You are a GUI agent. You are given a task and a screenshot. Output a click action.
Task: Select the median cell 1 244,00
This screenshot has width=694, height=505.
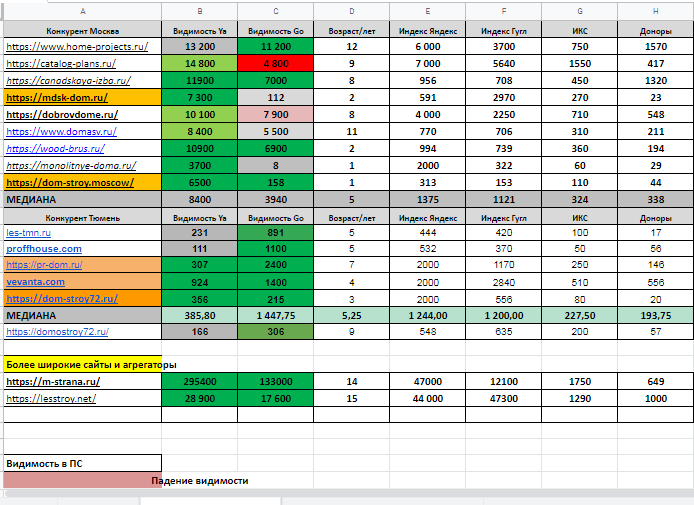[428, 316]
